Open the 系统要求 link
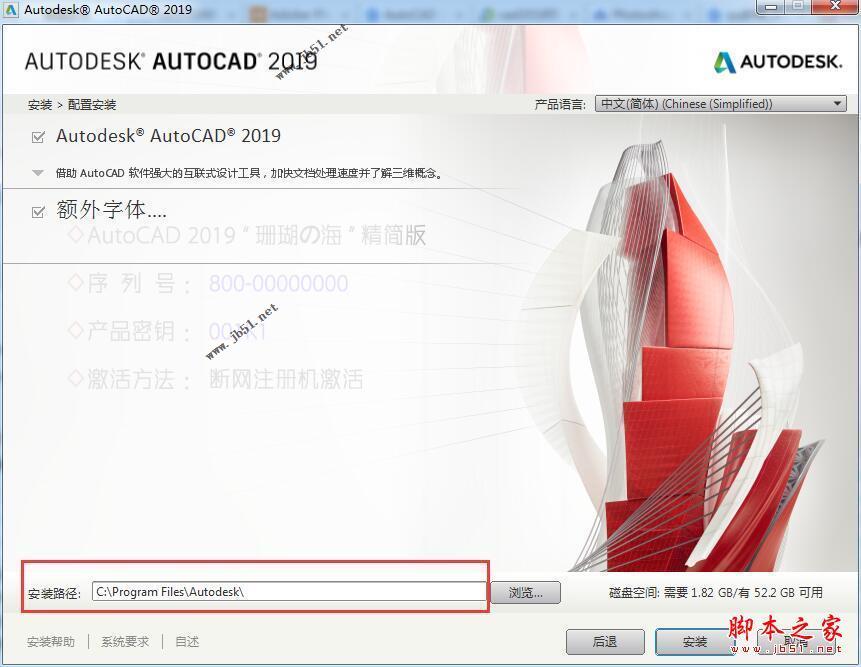The image size is (861, 667). coord(125,642)
